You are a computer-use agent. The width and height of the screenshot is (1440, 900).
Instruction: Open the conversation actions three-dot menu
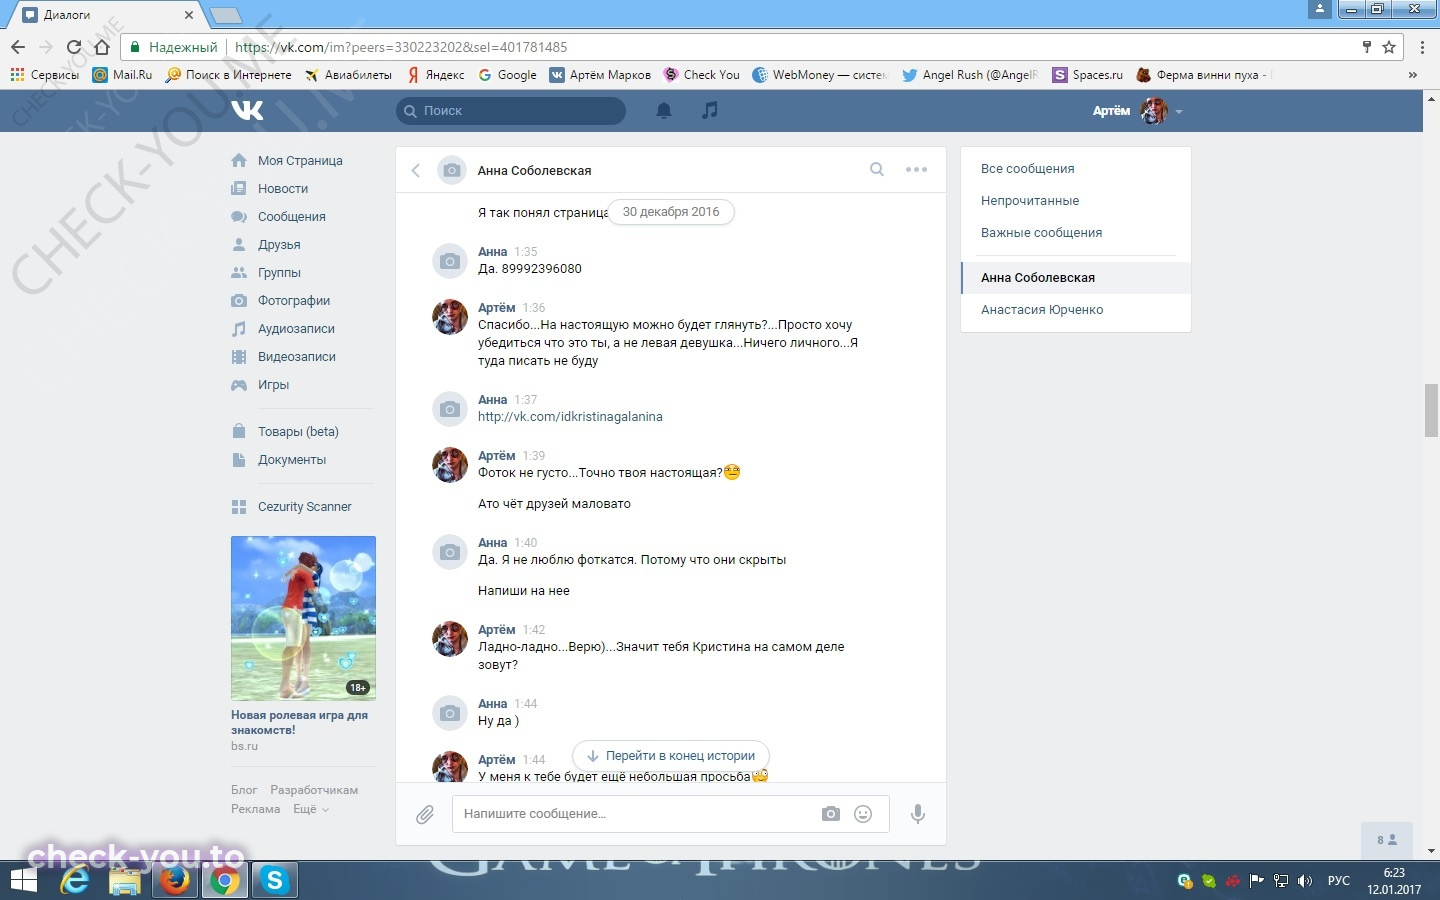point(917,169)
